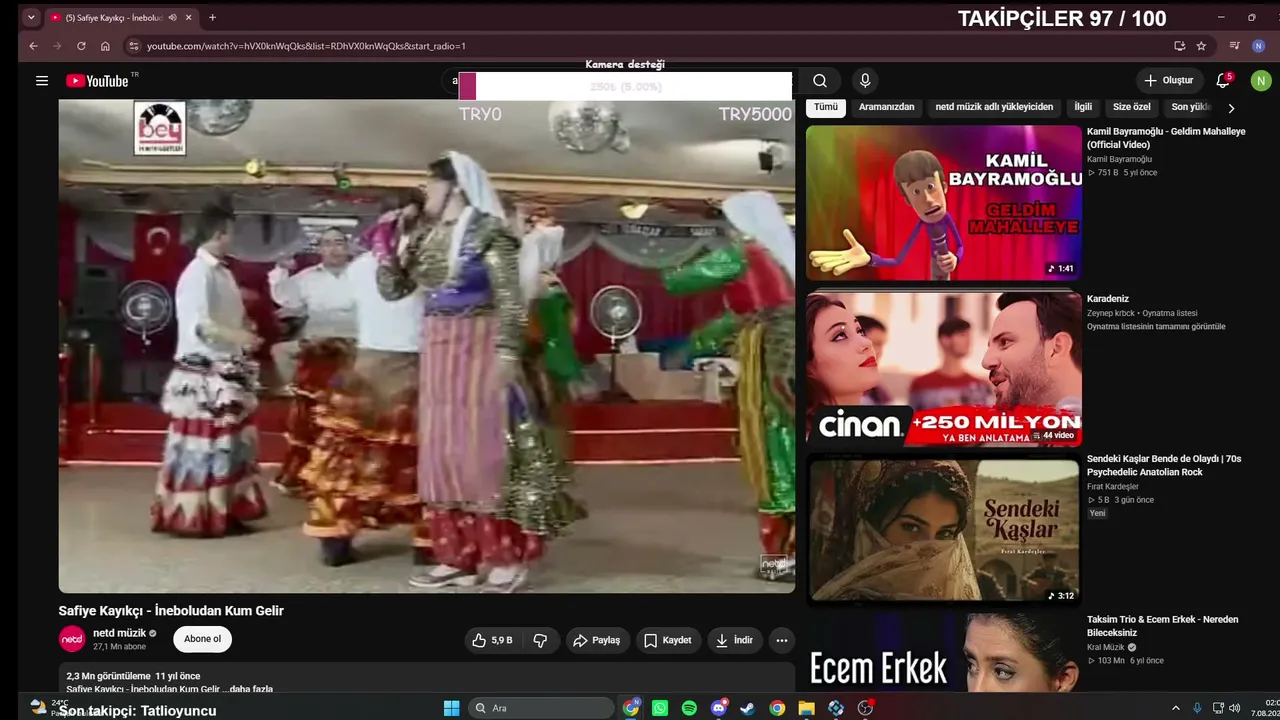The image size is (1280, 720).
Task: Open the volume icon in system tray
Action: point(1235,708)
